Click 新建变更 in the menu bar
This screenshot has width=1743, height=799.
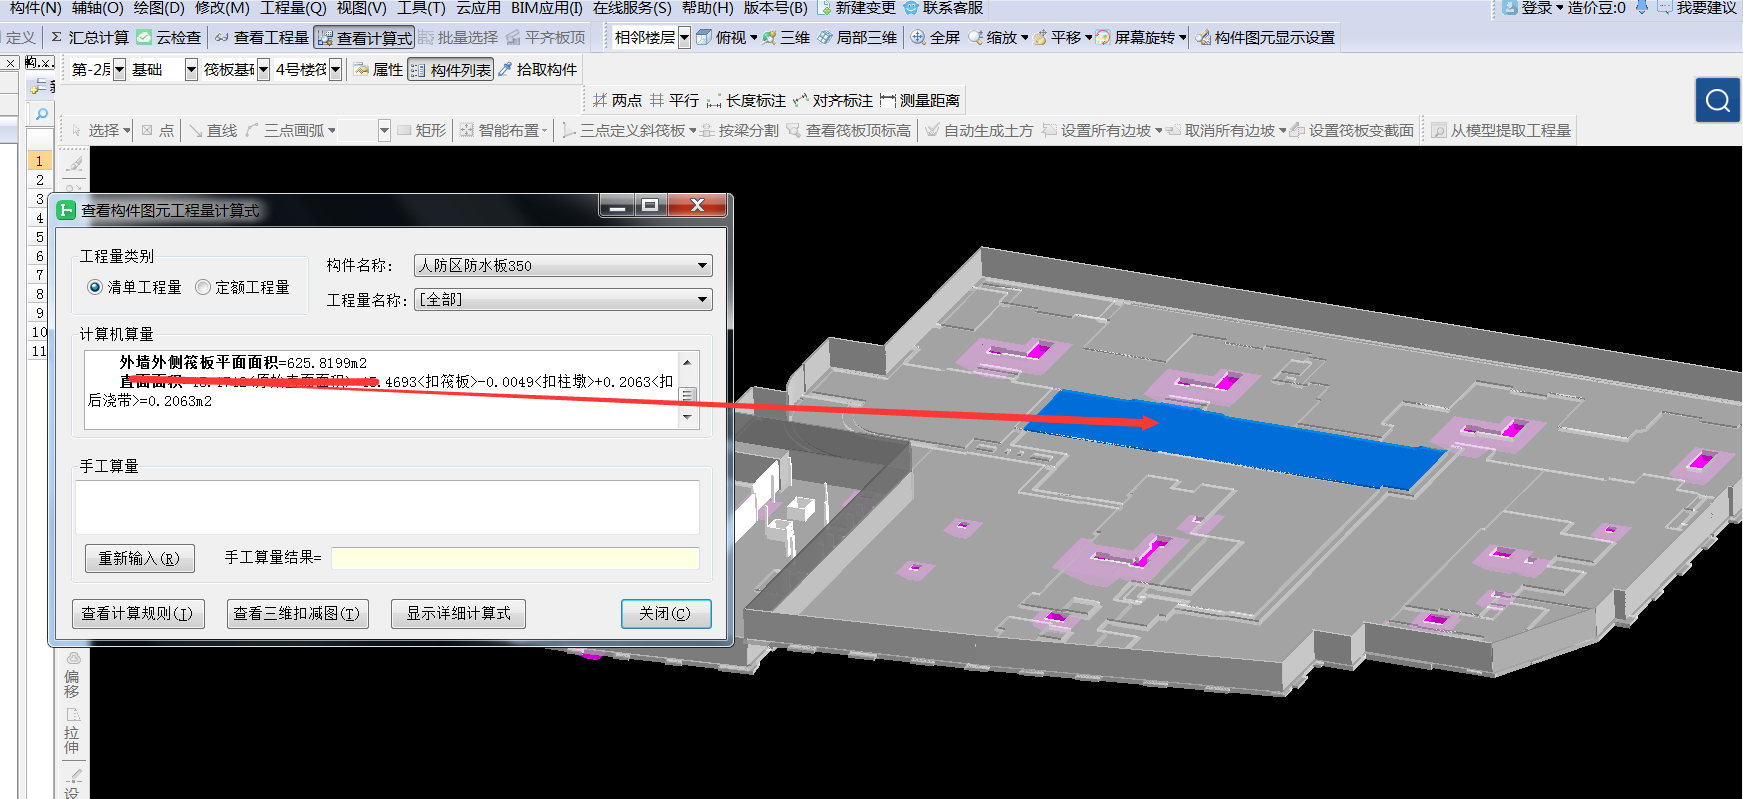pyautogui.click(x=856, y=8)
